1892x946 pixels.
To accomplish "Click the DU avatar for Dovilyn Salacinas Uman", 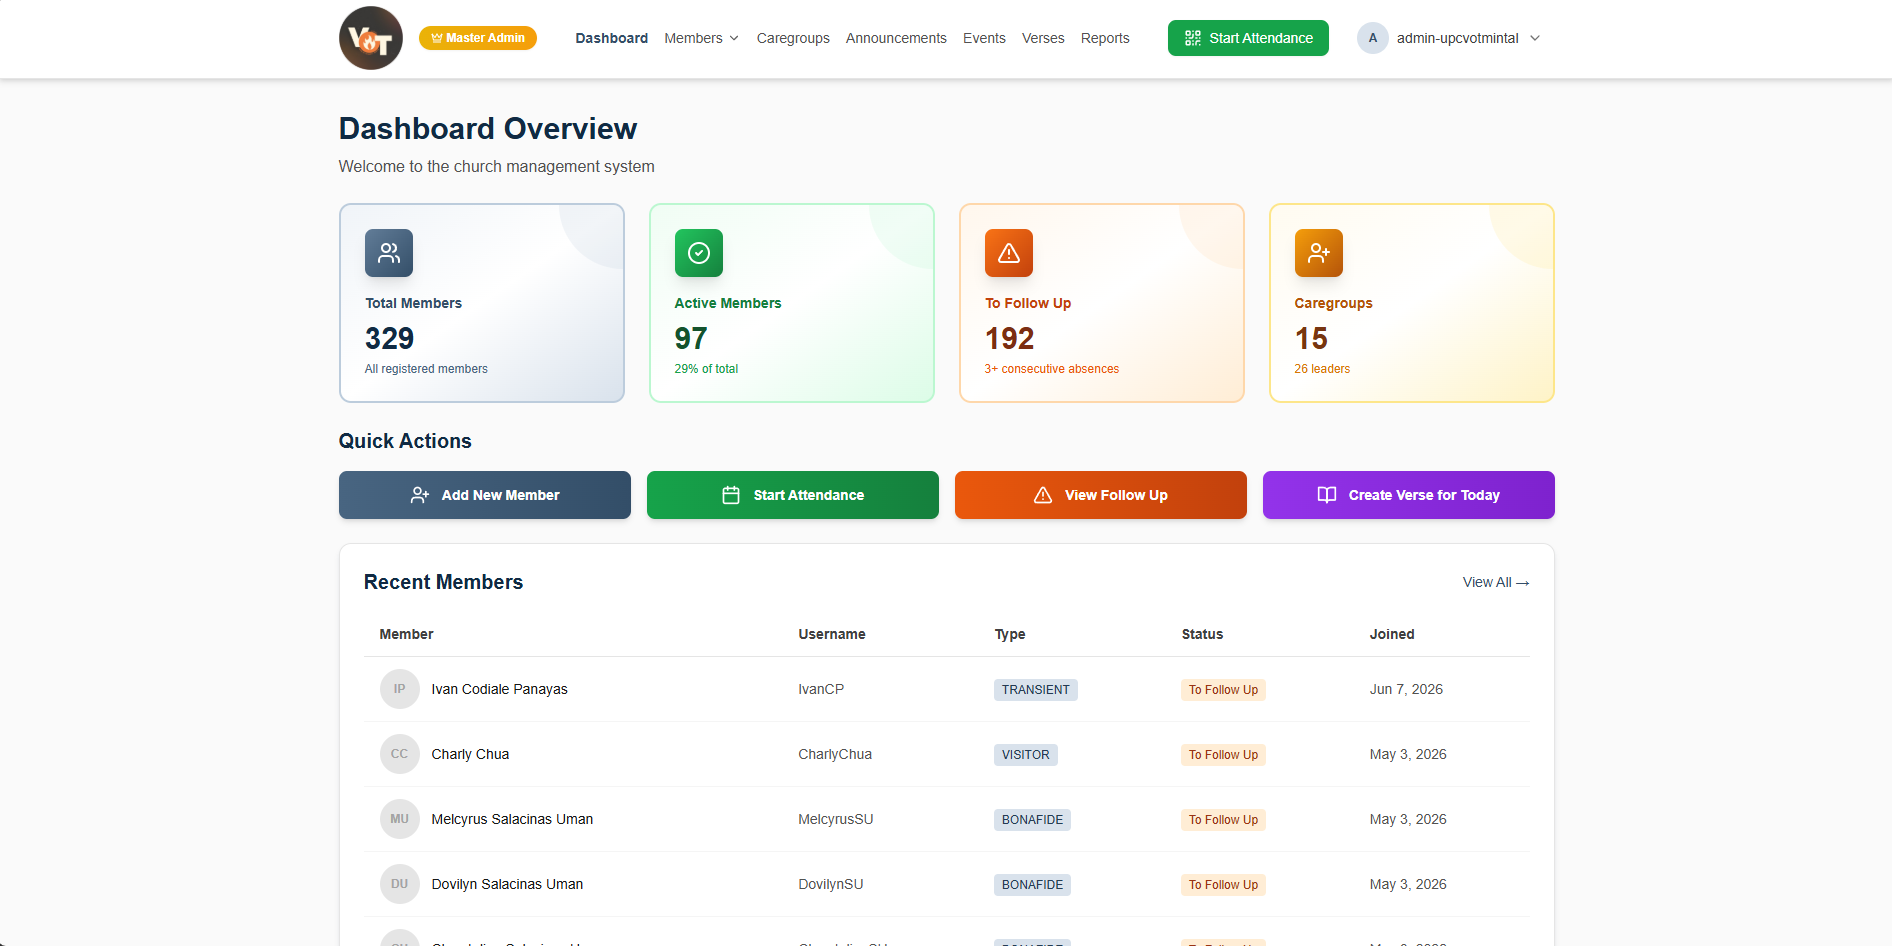I will pyautogui.click(x=400, y=884).
